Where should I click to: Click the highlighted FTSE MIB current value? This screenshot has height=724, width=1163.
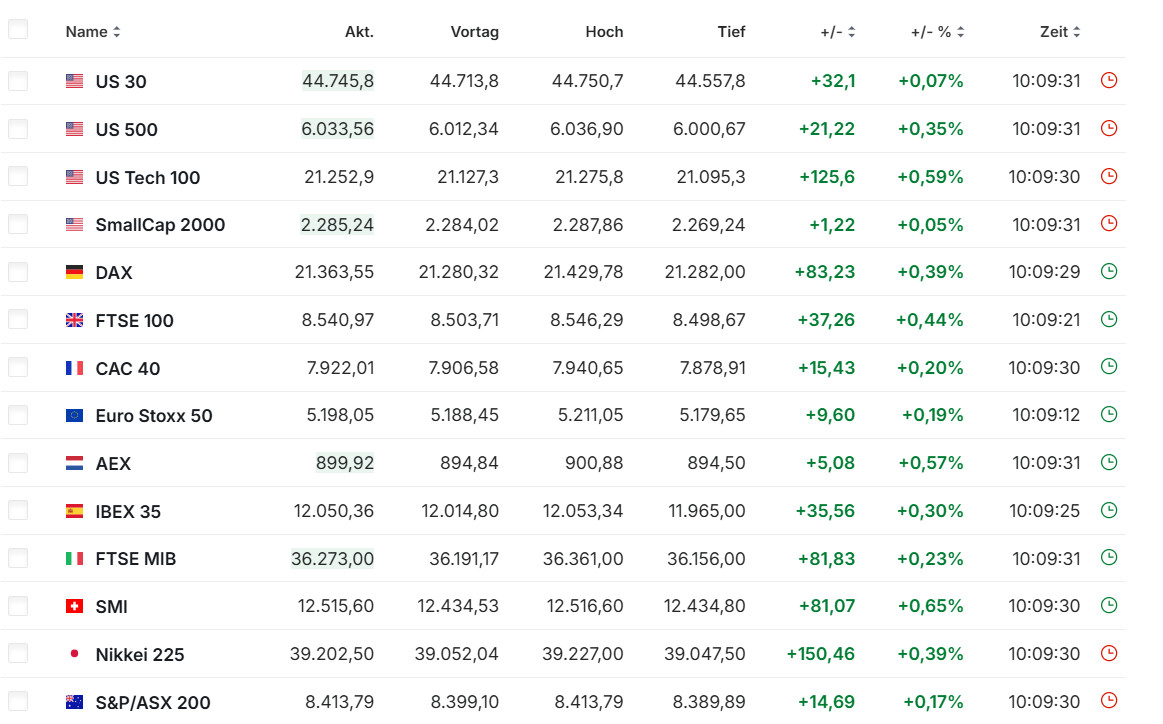click(x=333, y=559)
